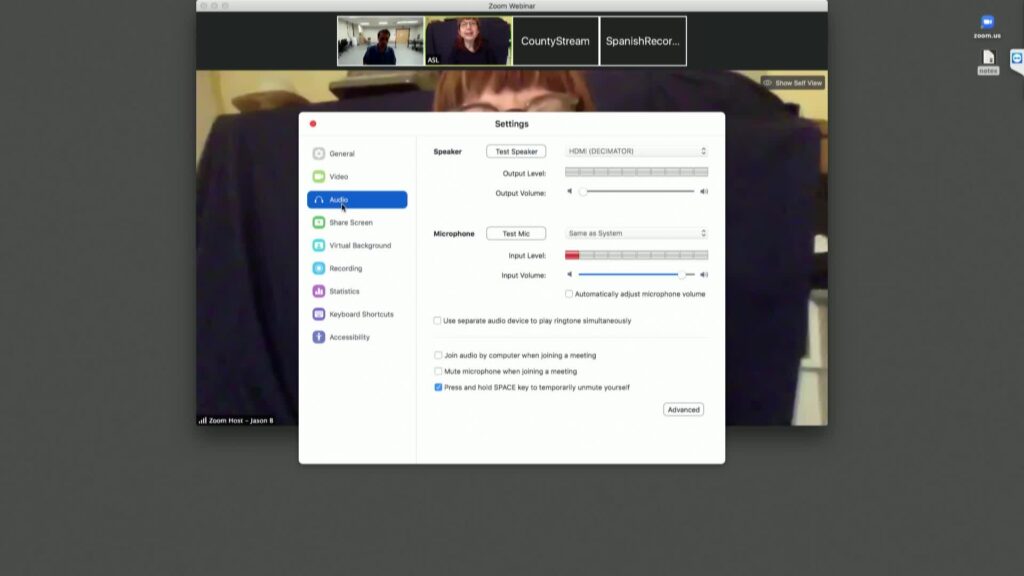Viewport: 1024px width, 576px height.
Task: Open the notes file on desktop
Action: [x=988, y=62]
